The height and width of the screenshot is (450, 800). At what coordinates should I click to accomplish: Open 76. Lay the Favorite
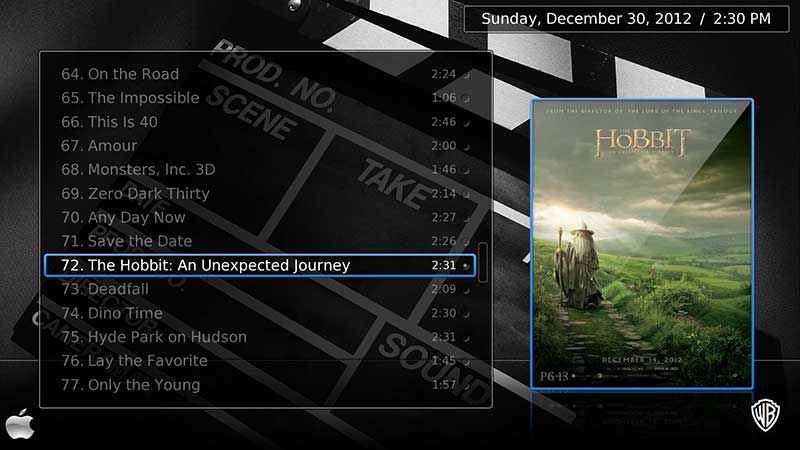[x=260, y=361]
